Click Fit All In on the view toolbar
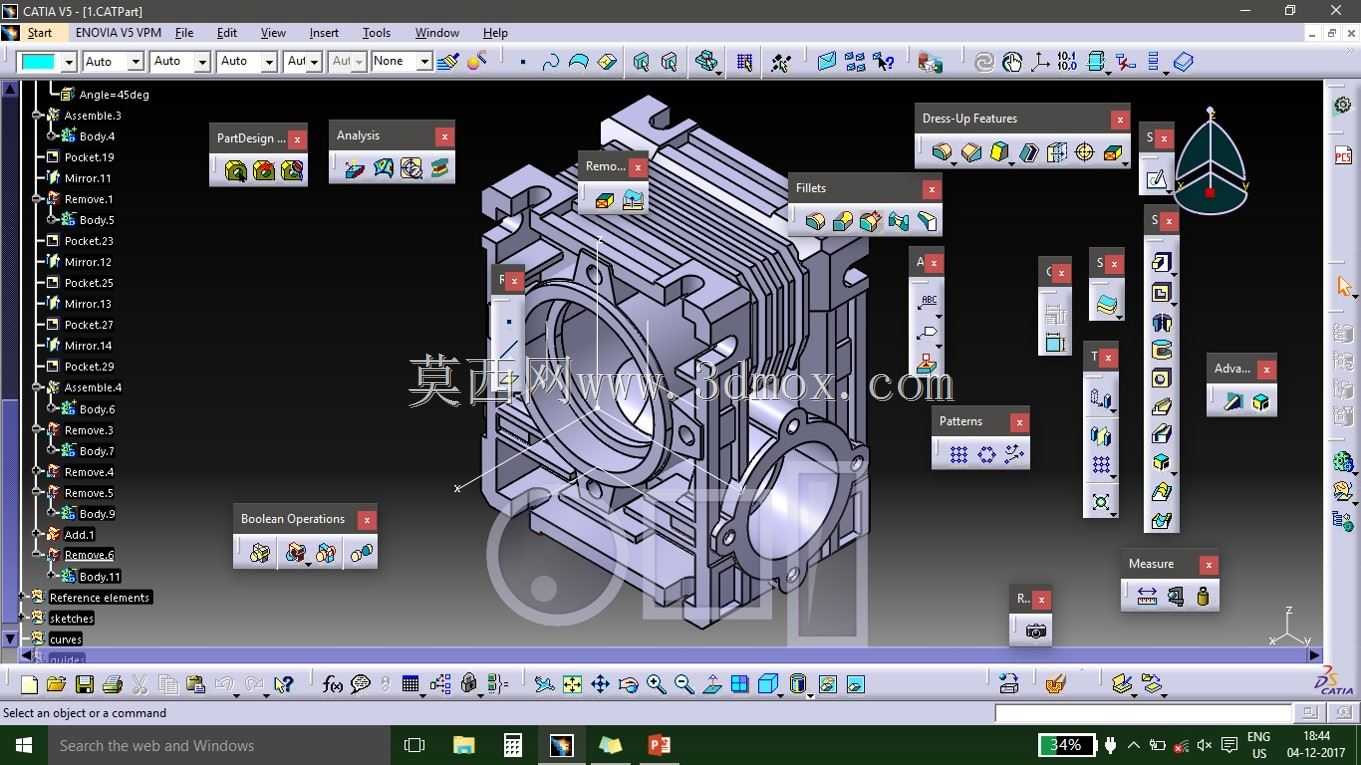The width and height of the screenshot is (1361, 765). pos(572,684)
